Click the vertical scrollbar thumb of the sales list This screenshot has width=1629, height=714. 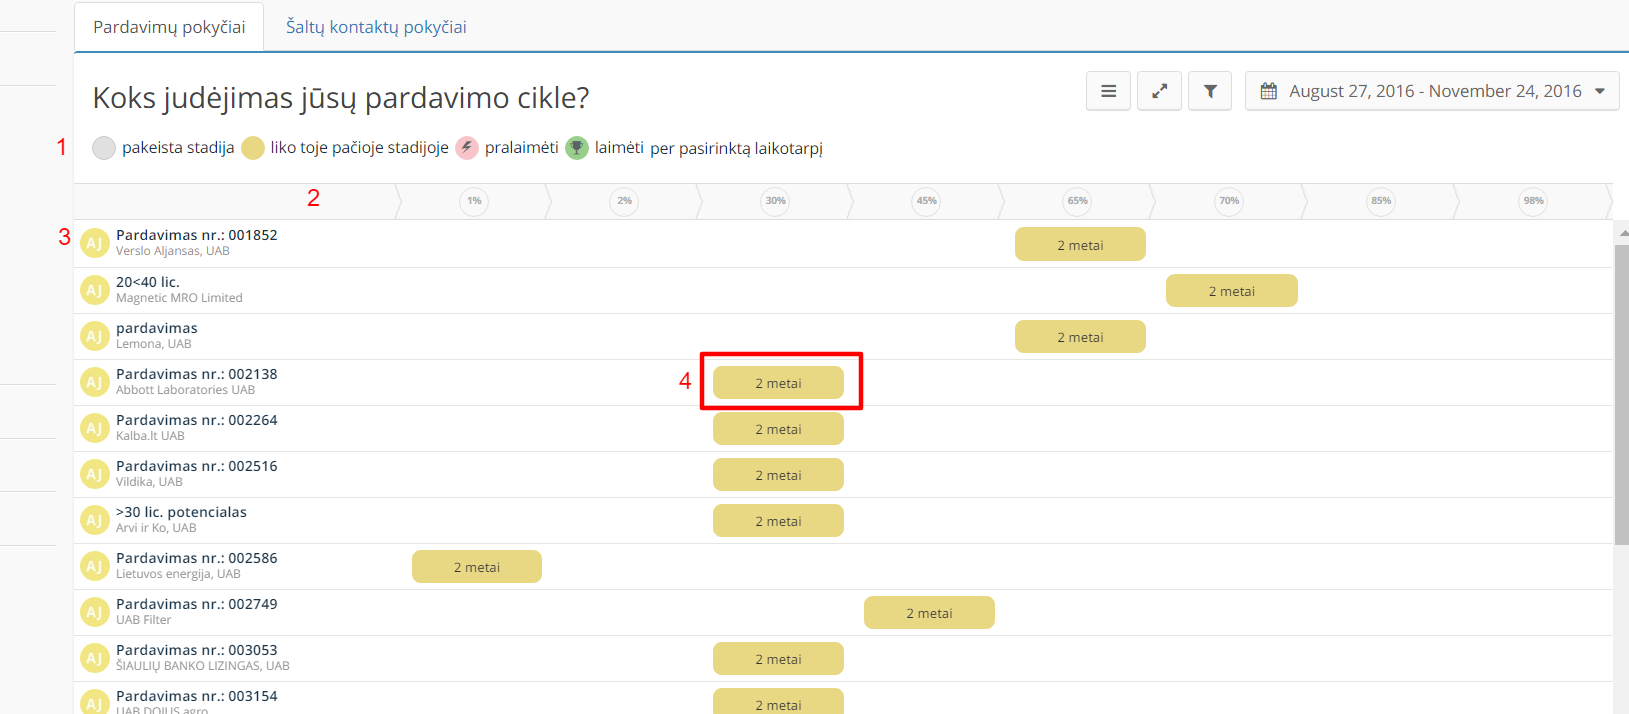pos(1622,394)
